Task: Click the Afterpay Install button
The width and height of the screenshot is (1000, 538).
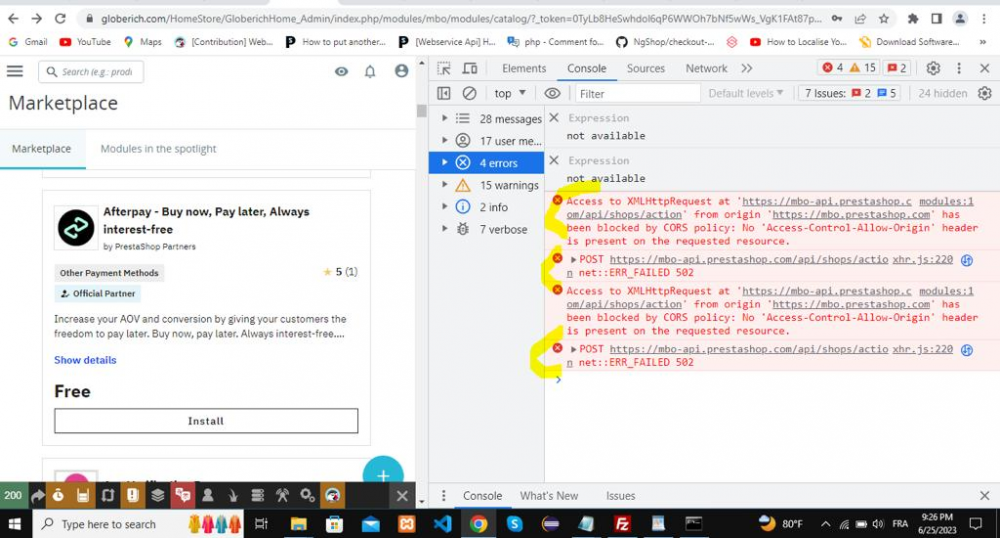Action: [206, 421]
